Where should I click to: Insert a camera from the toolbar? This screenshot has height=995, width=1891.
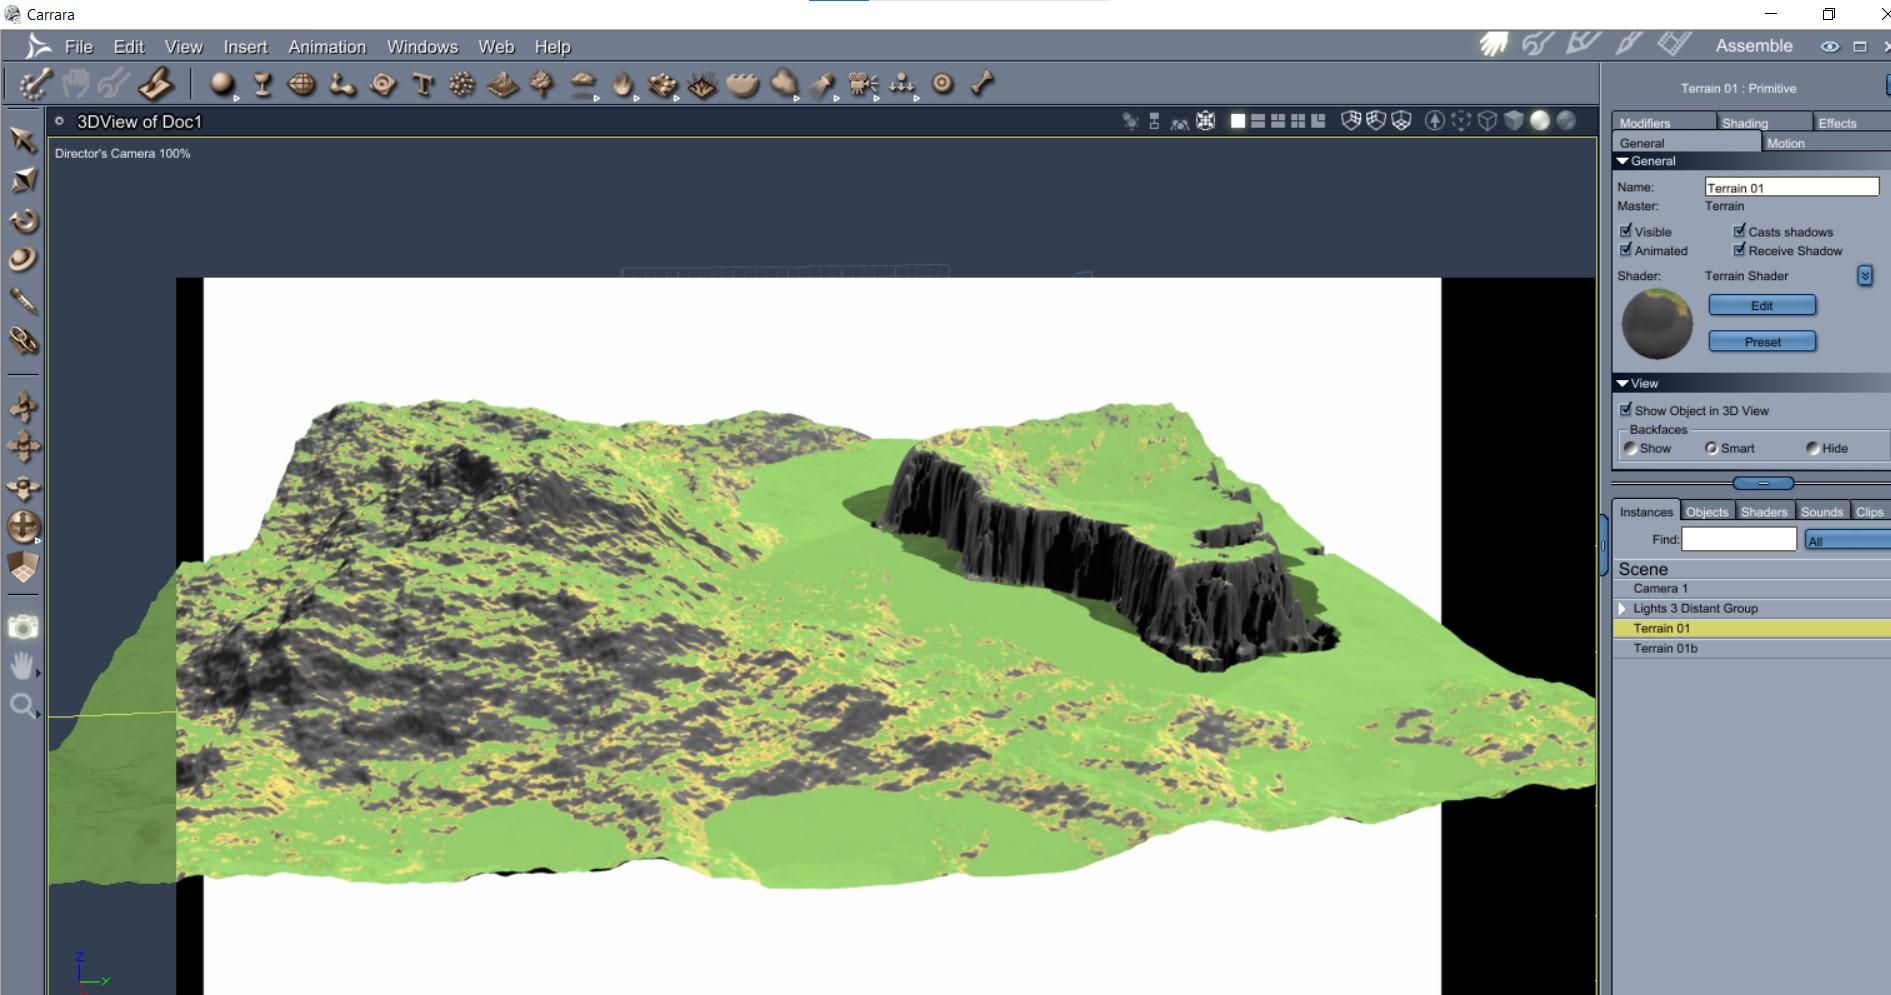click(862, 84)
